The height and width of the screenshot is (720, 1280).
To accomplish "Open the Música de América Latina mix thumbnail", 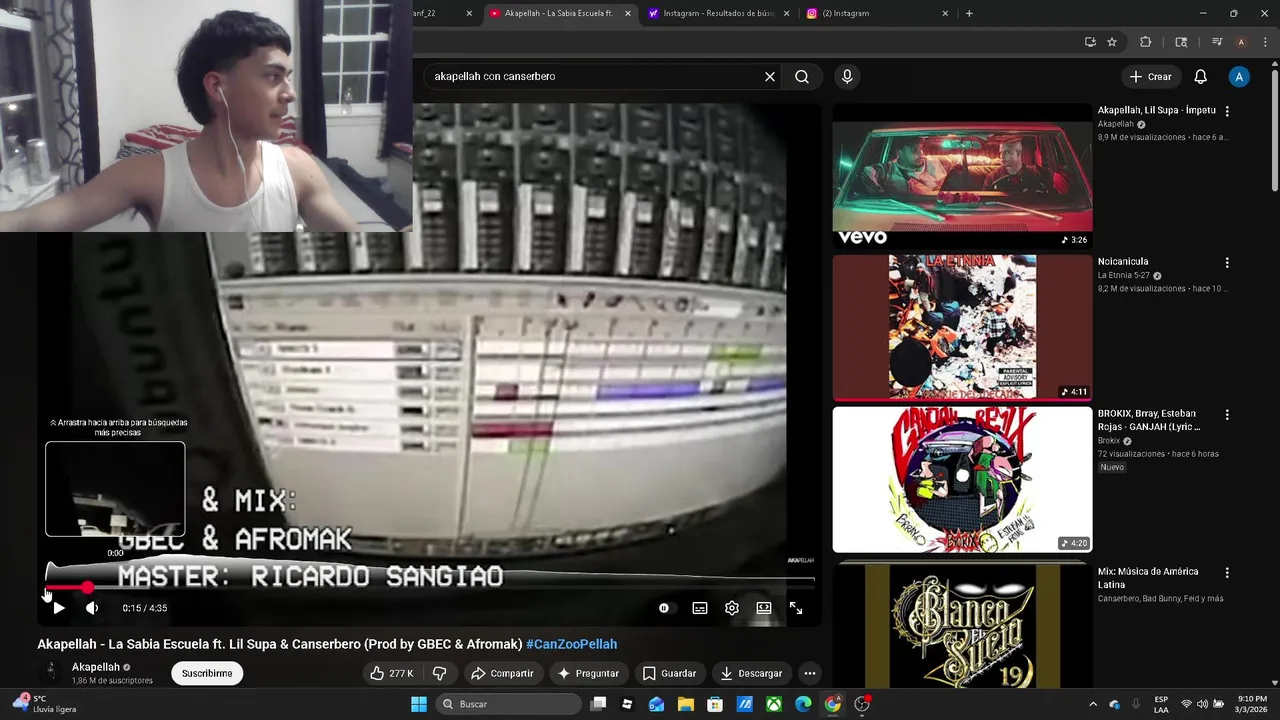I will (962, 625).
